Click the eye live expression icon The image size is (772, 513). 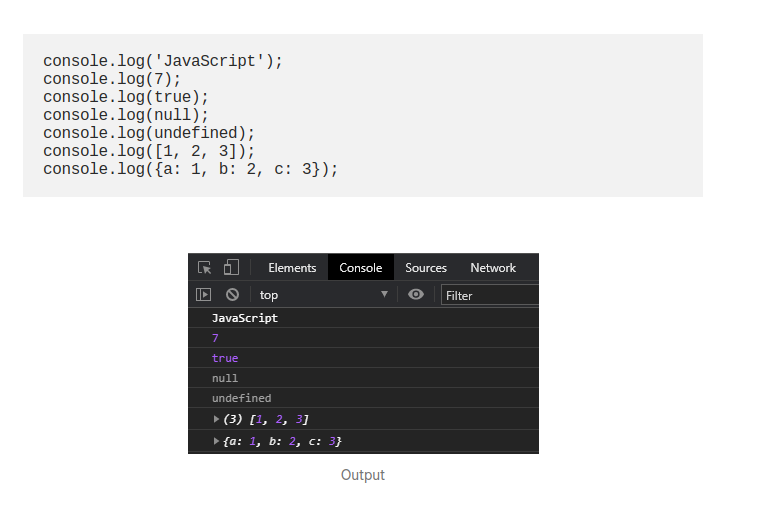pyautogui.click(x=416, y=295)
